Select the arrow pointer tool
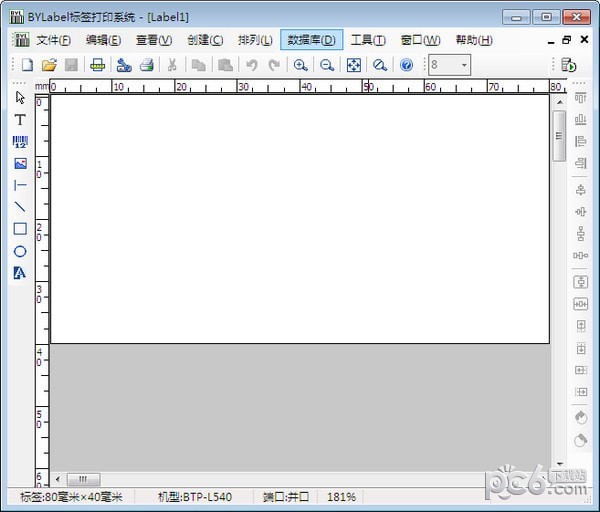Viewport: 600px width, 512px height. (20, 98)
